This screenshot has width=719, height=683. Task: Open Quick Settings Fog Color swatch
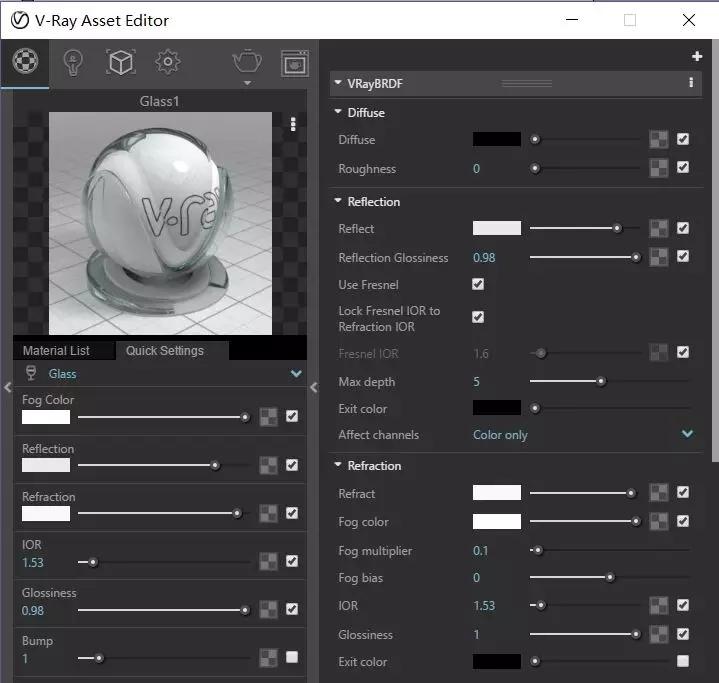point(46,417)
